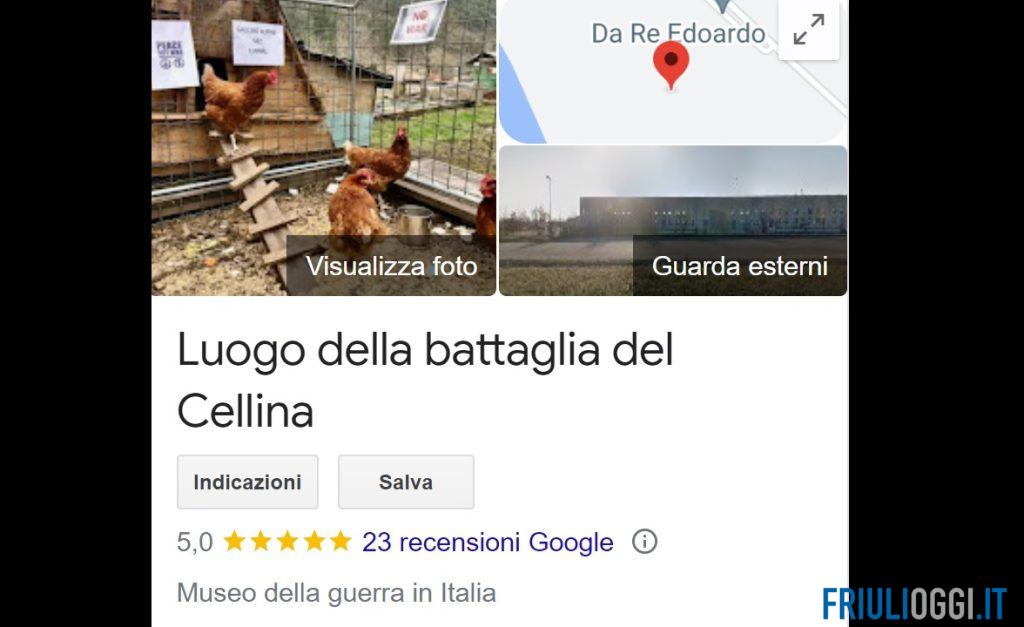
Task: Save the place with Salva button
Action: 406,482
